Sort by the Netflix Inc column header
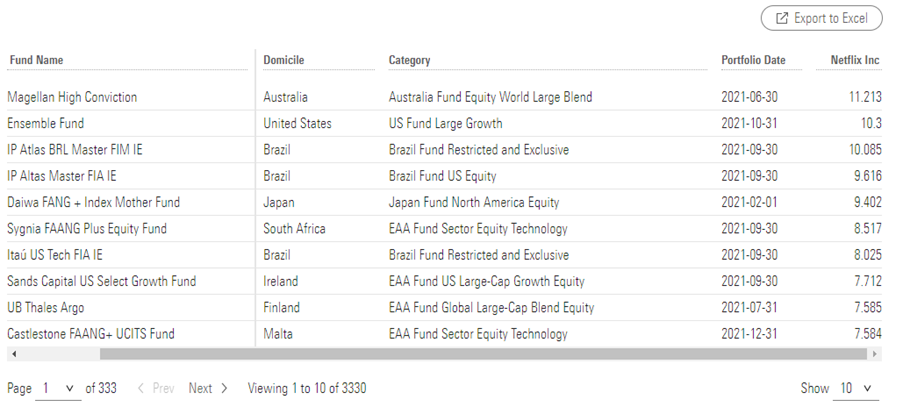 855,60
